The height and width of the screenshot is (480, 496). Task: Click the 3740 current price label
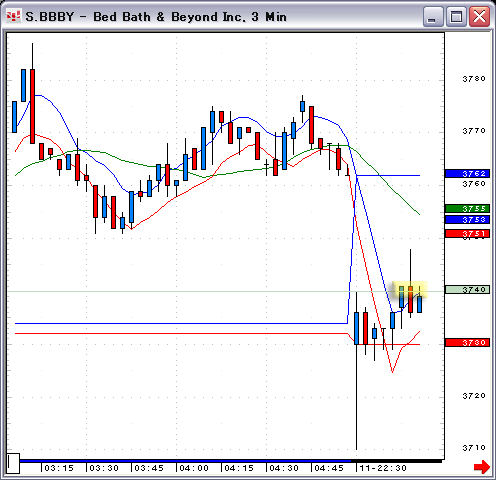[x=467, y=289]
